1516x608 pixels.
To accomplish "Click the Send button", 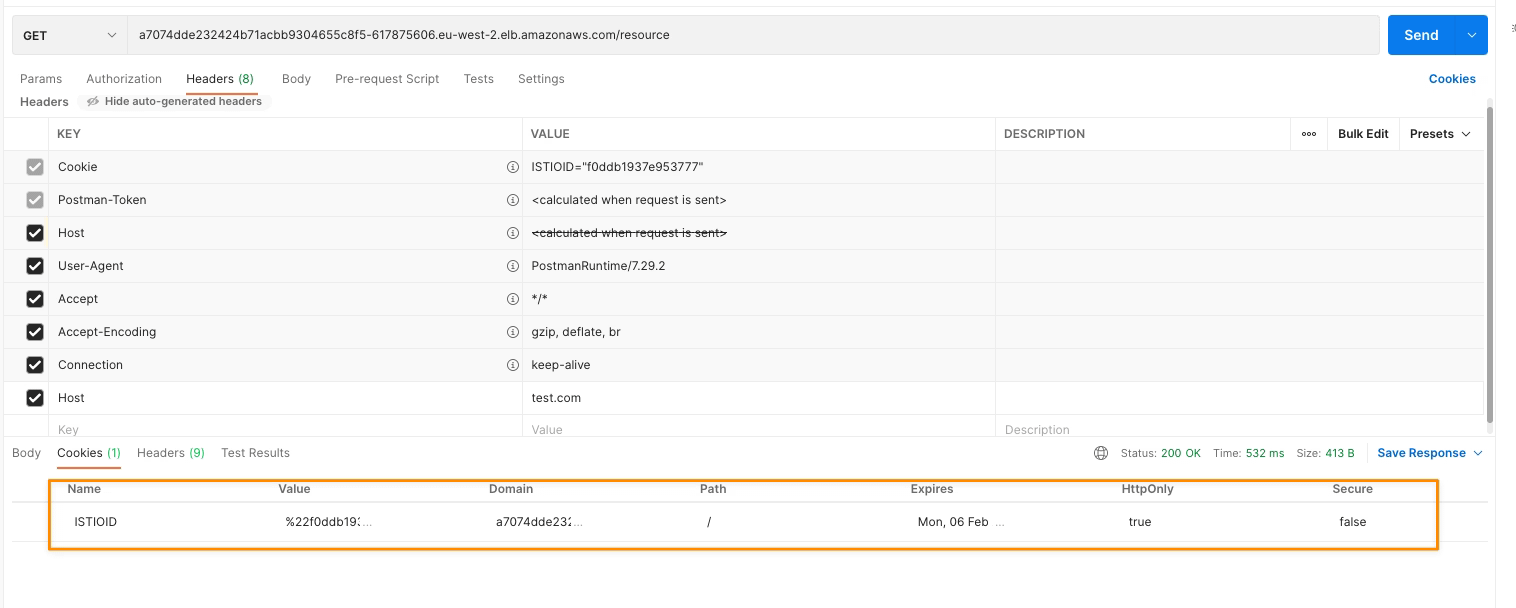I will tap(1421, 34).
